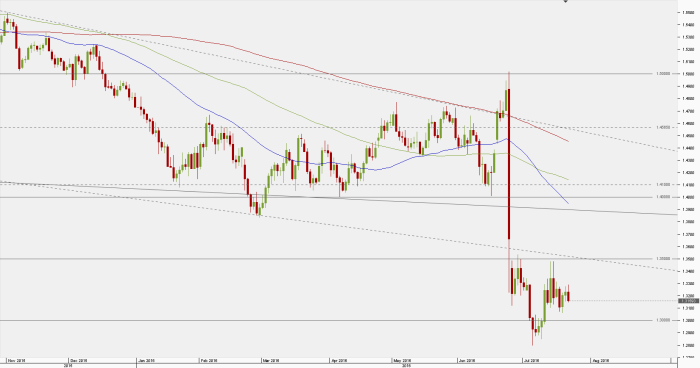700x368 pixels.
Task: Click the current price marker on price axis
Action: click(688, 301)
